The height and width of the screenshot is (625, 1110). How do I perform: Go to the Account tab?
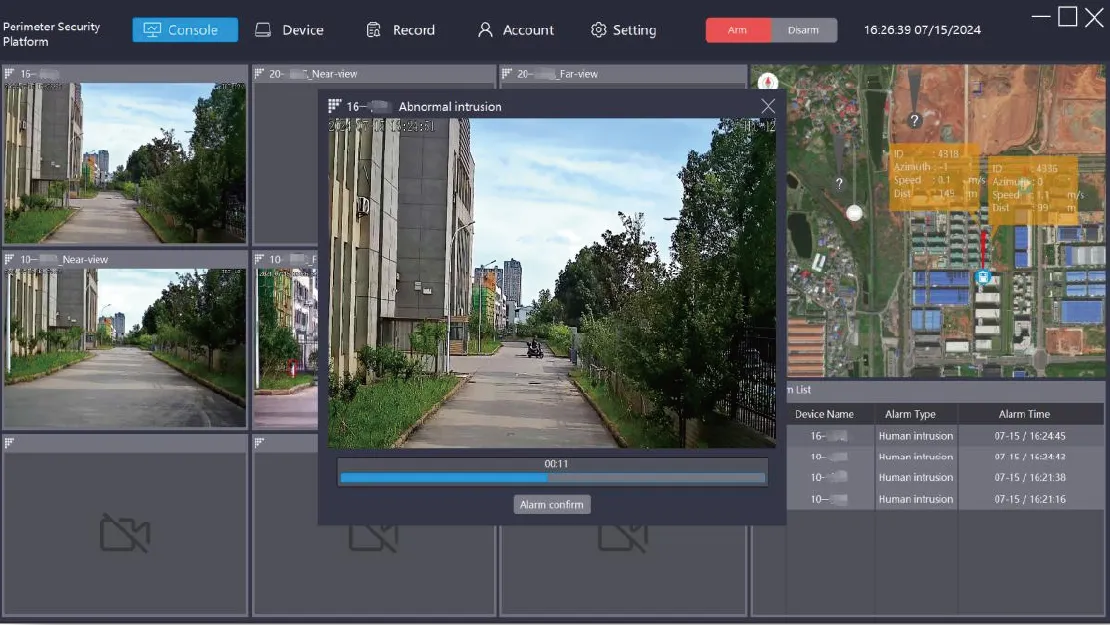515,30
